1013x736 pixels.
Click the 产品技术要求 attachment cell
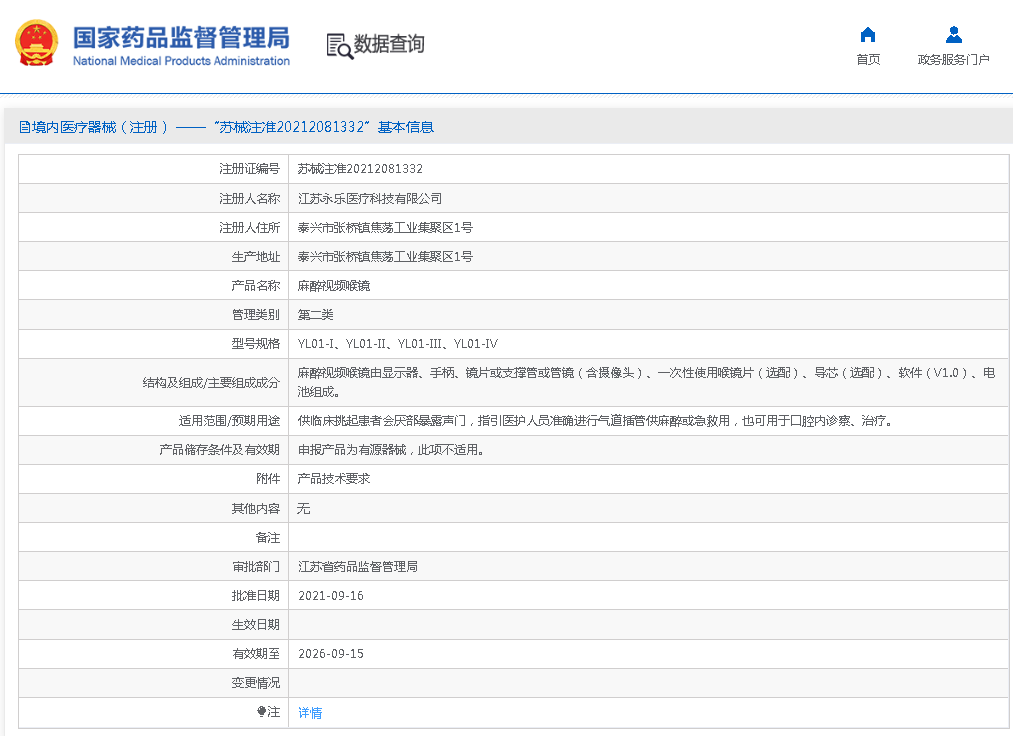pos(334,479)
